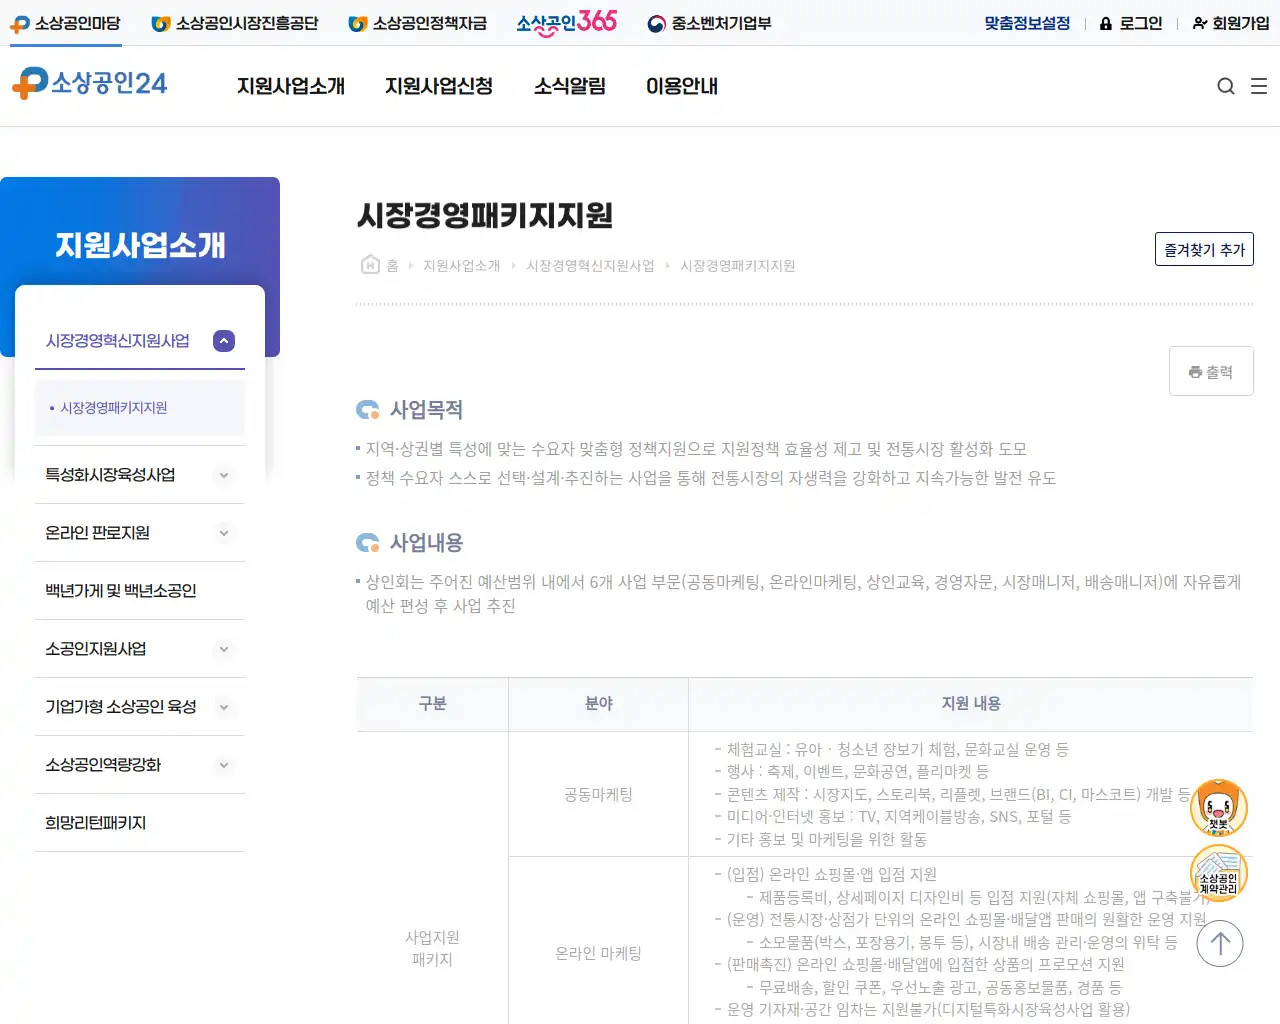The width and height of the screenshot is (1280, 1024).
Task: Expand the 소공인지원사업 section
Action: coord(224,649)
